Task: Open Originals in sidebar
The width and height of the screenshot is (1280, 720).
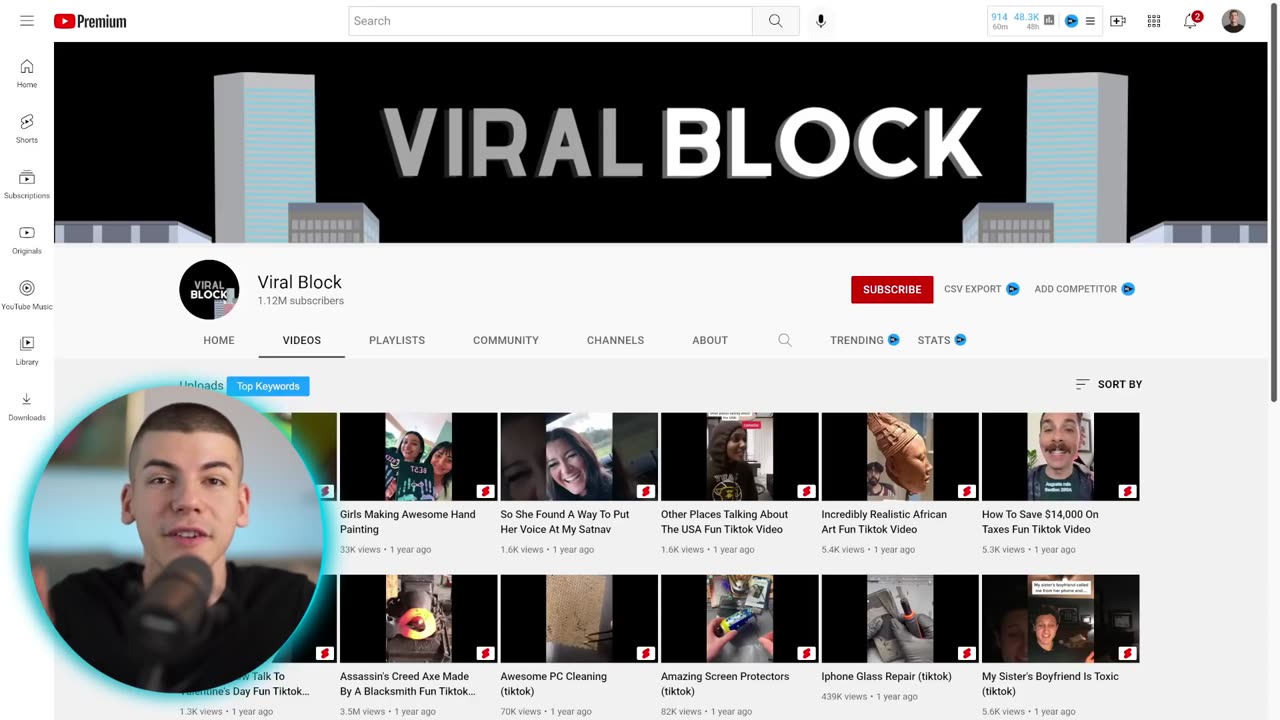Action: [x=27, y=239]
